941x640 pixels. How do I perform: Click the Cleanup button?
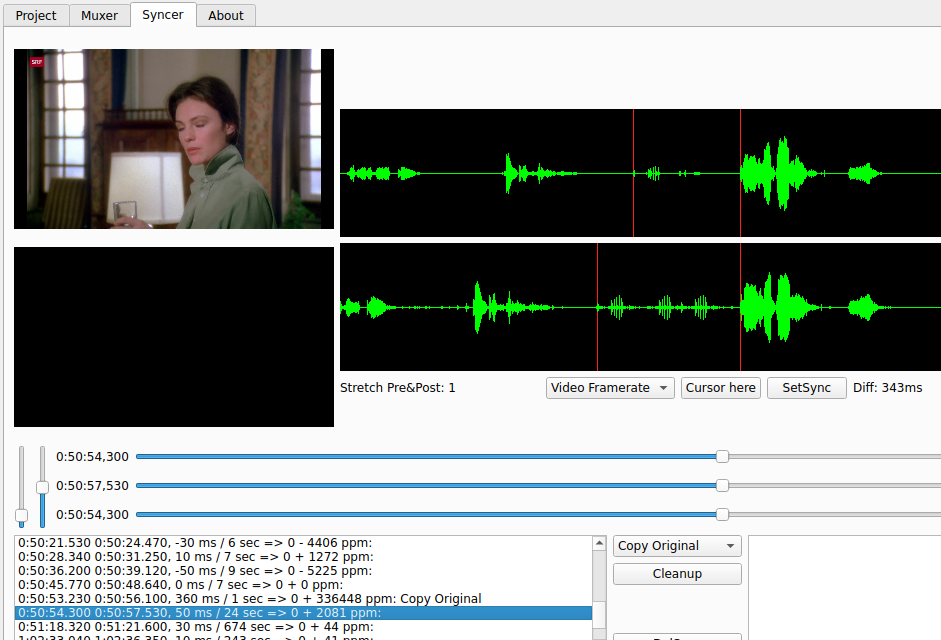677,574
